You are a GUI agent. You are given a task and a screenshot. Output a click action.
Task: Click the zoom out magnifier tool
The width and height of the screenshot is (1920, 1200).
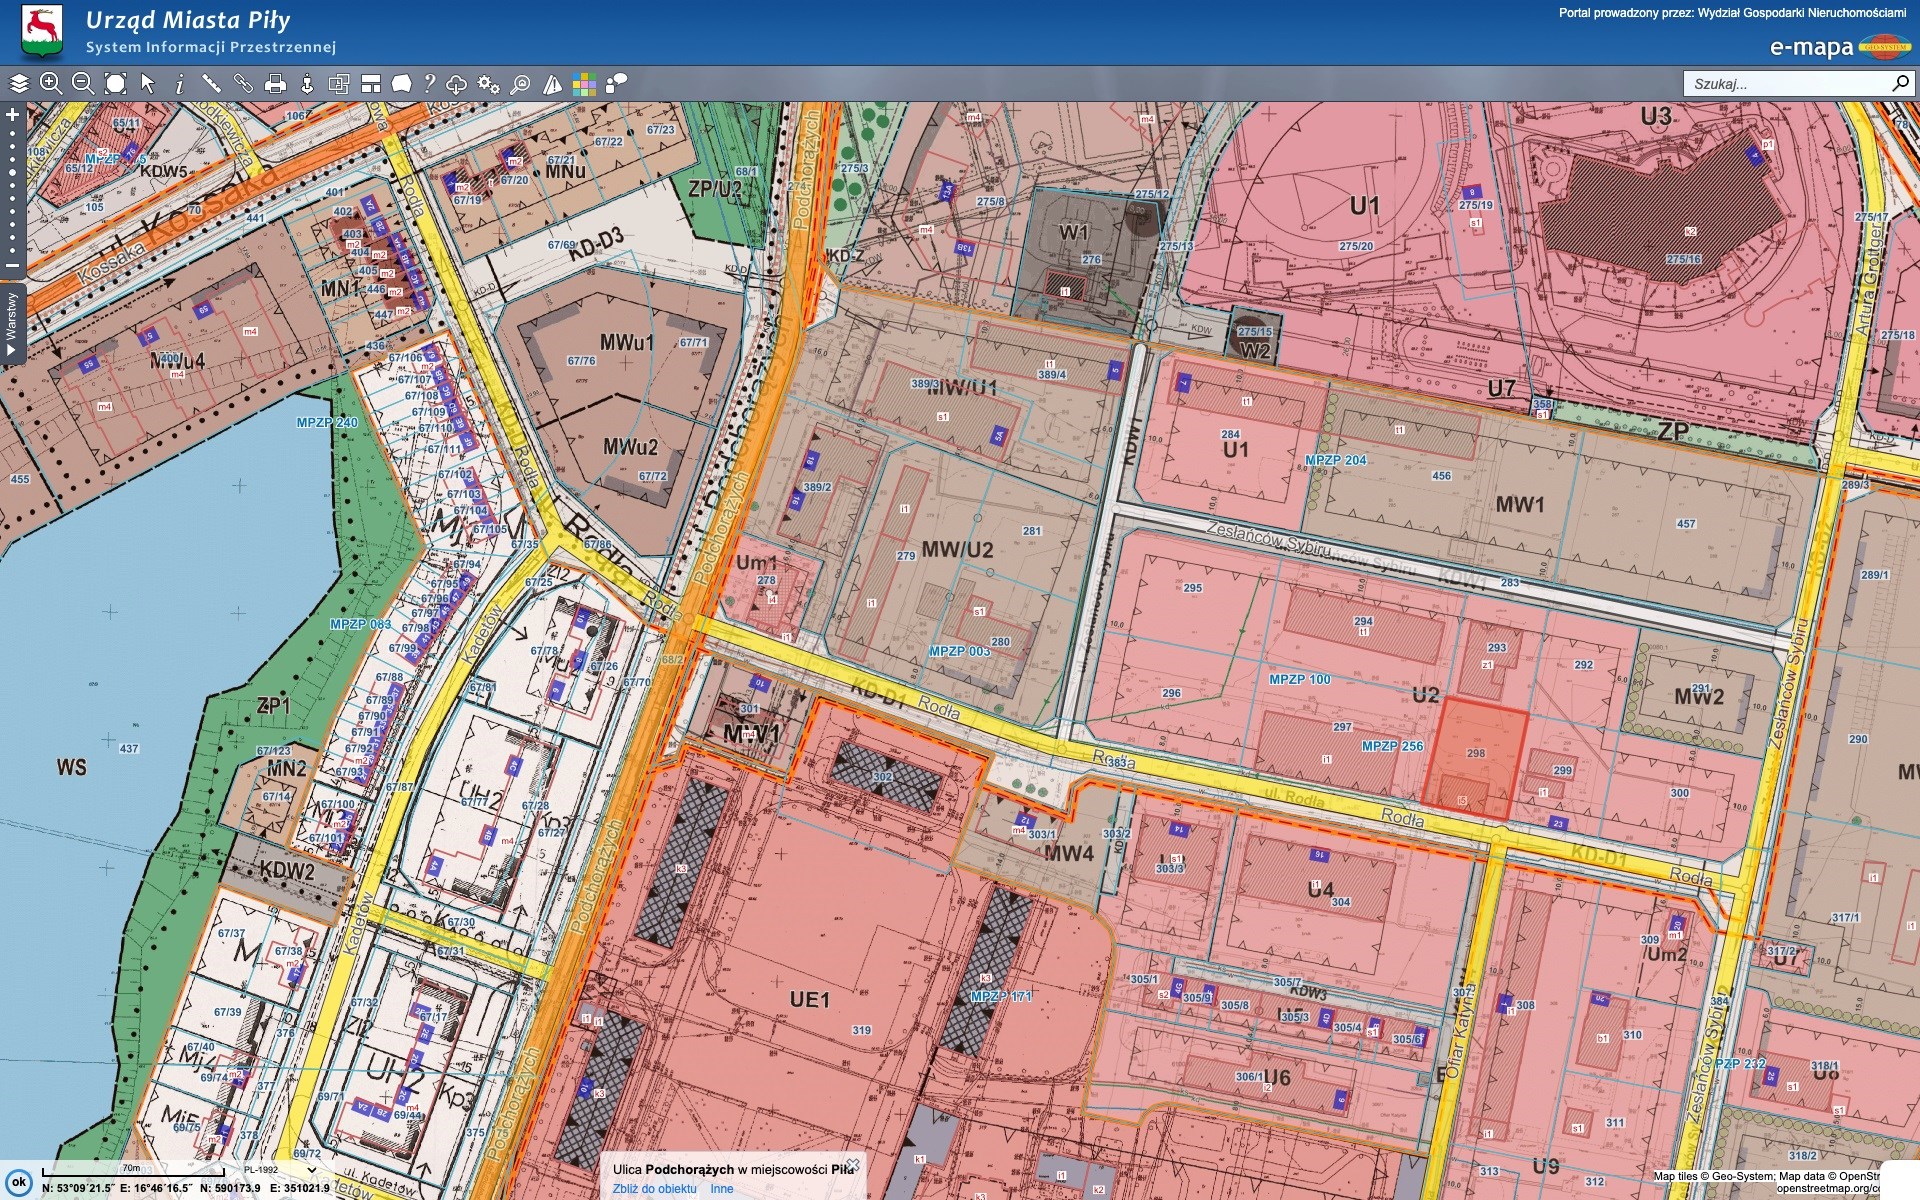pyautogui.click(x=83, y=84)
